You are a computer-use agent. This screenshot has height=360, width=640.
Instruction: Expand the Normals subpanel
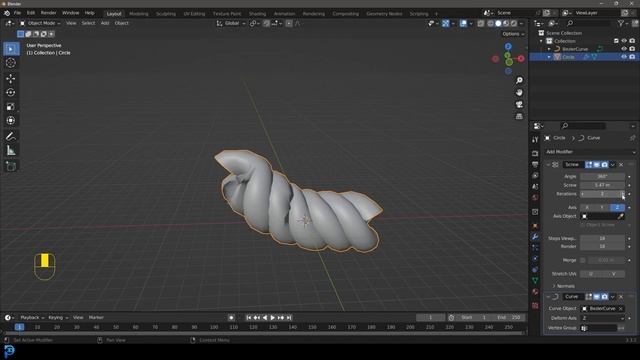(563, 286)
